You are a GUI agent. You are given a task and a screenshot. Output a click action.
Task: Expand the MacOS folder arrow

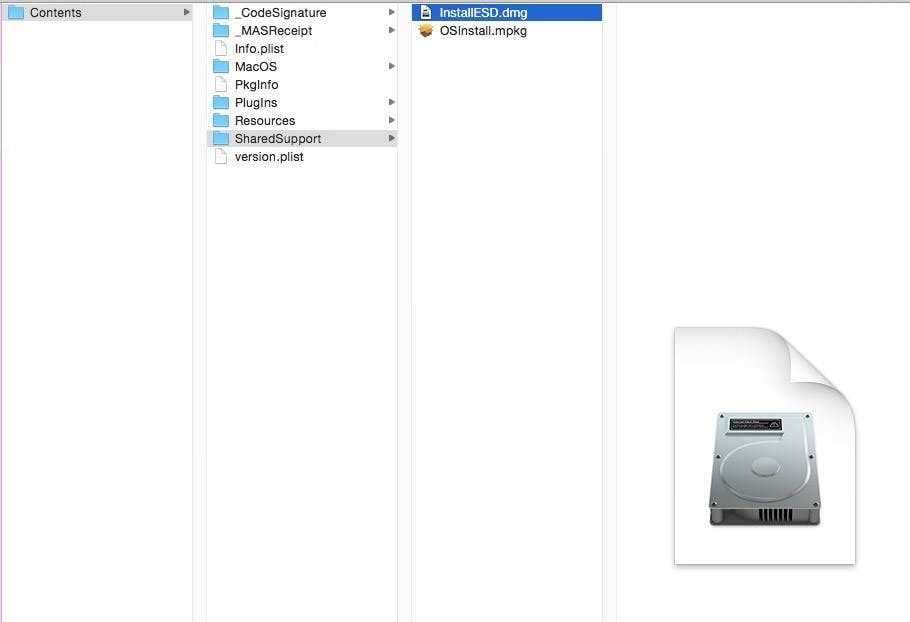[392, 66]
